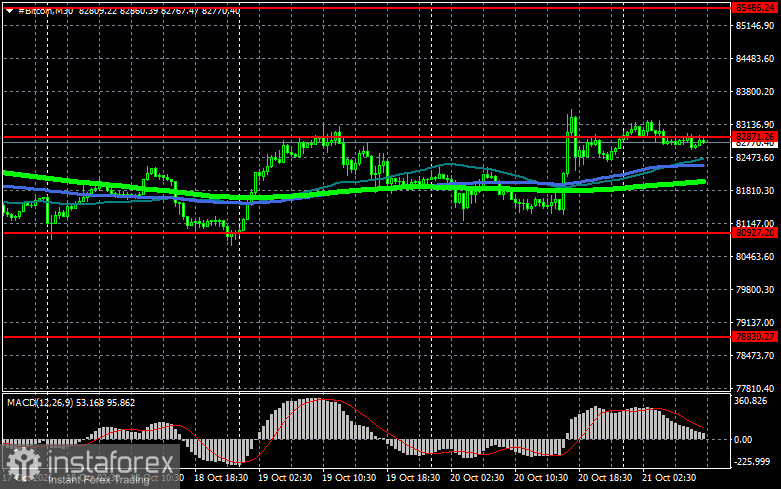781x489 pixels.
Task: Click the 0.00 MACD scale value
Action: tap(744, 440)
